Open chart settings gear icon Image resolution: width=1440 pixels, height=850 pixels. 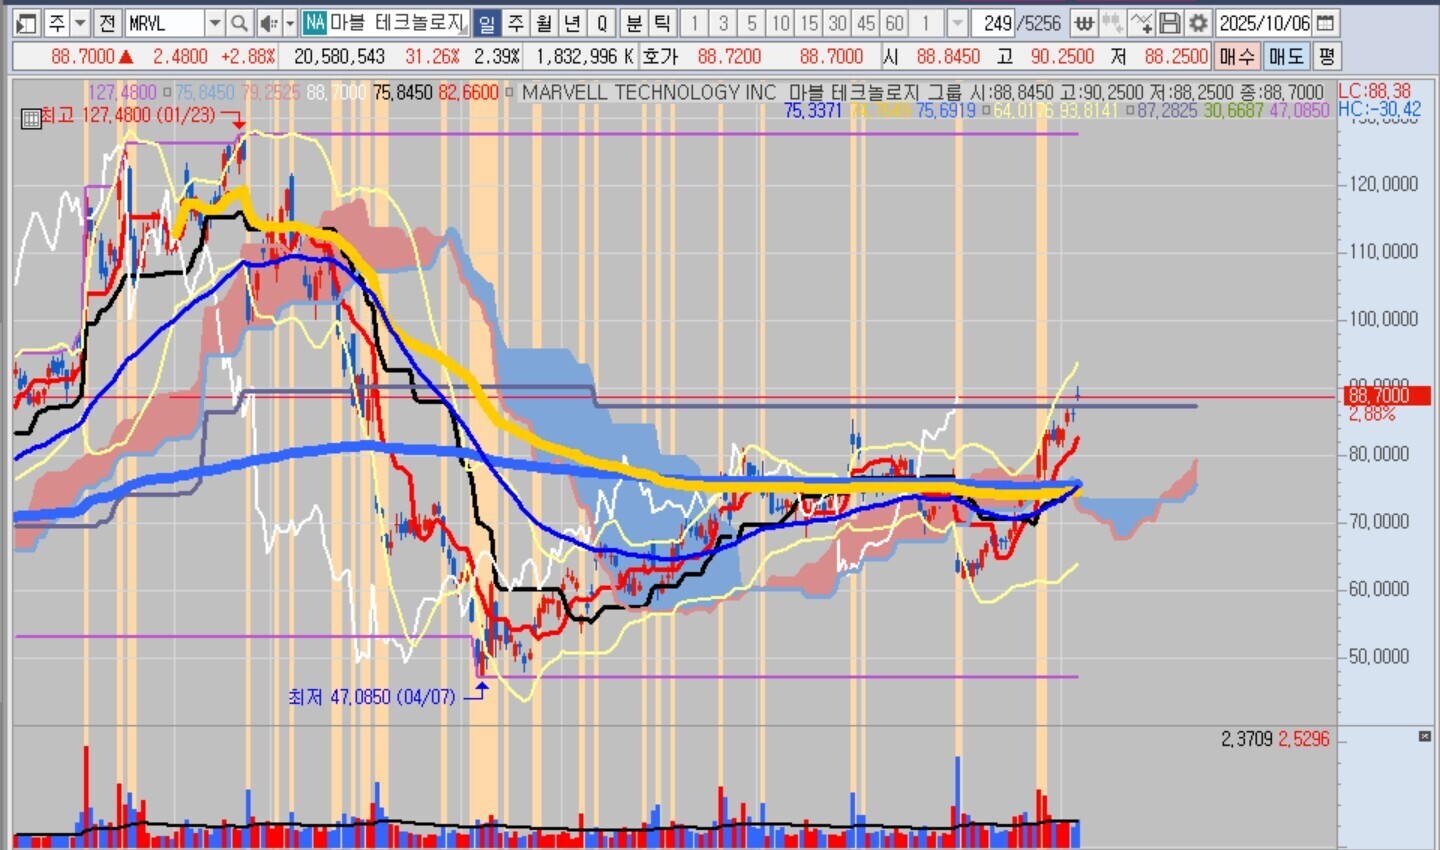(1198, 23)
